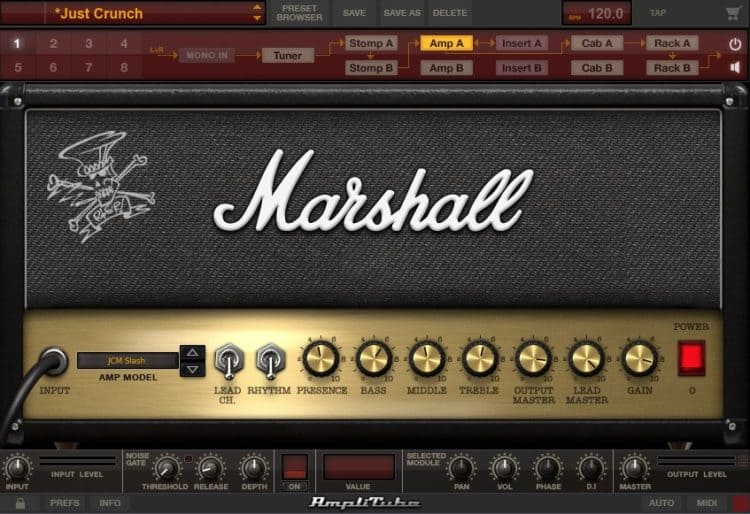Viewport: 750px width, 514px height.
Task: Select the Stomp B module
Action: (371, 68)
